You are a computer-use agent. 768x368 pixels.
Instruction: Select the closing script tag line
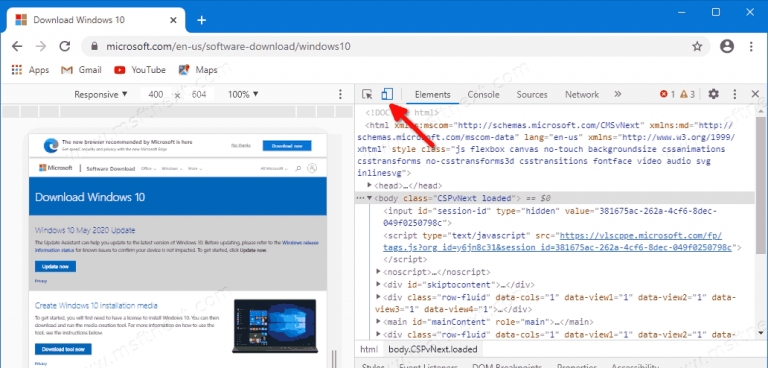[405, 260]
